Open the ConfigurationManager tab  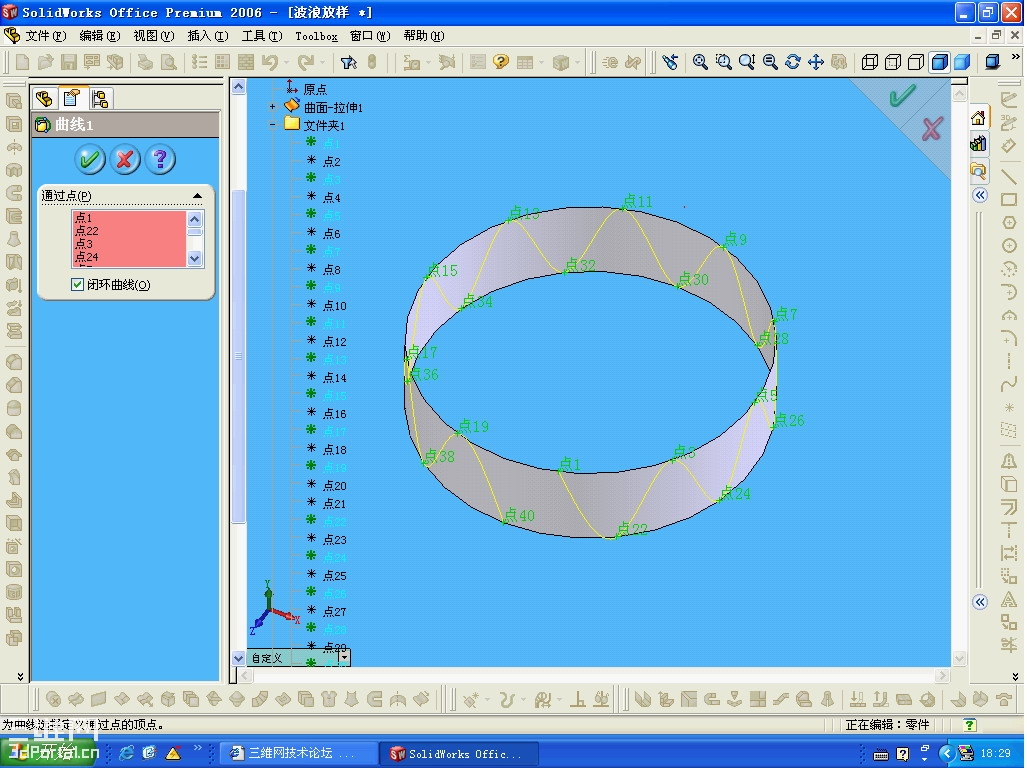pyautogui.click(x=100, y=99)
